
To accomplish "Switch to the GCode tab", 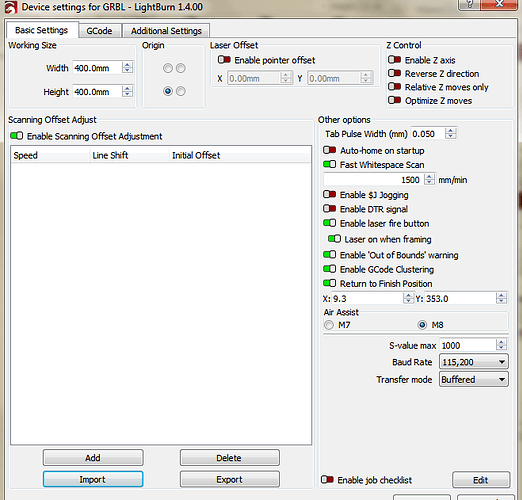I will click(x=99, y=31).
